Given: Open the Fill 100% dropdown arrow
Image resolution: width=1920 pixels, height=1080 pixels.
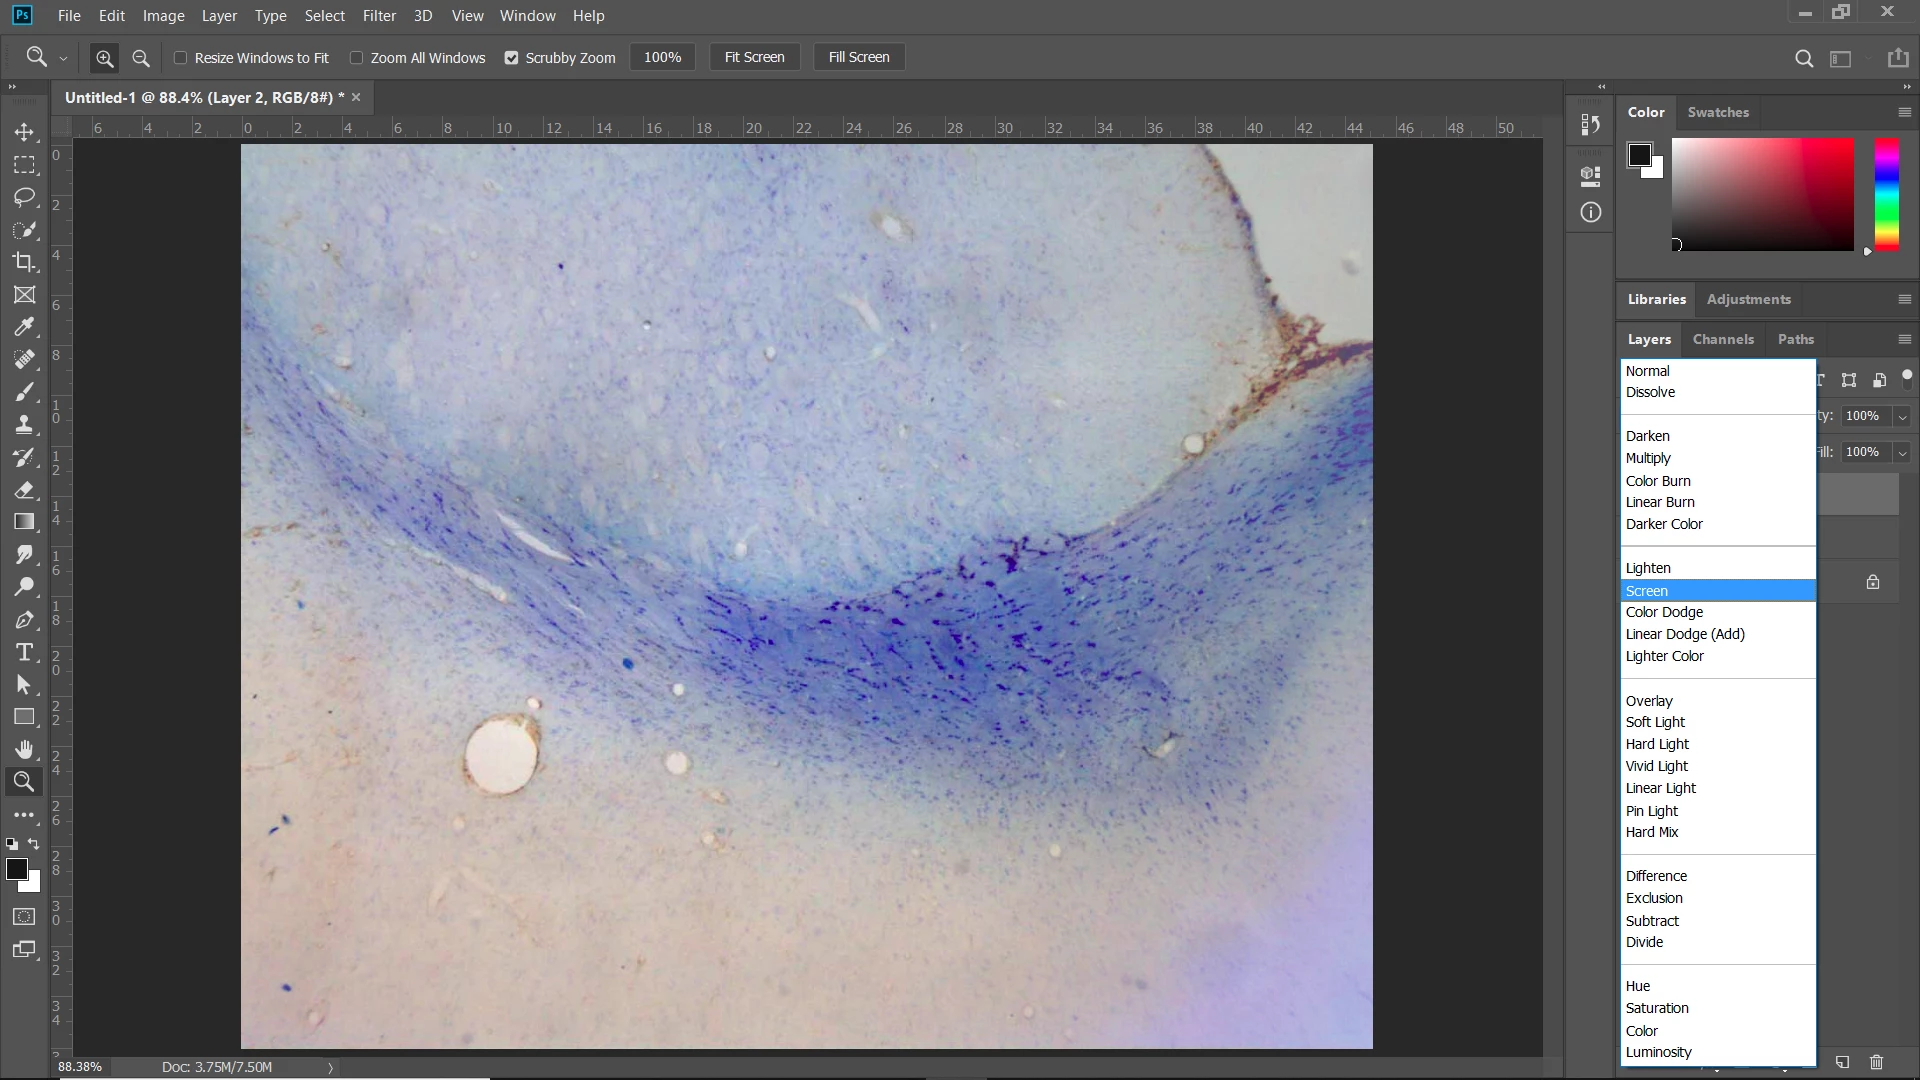Looking at the screenshot, I should [x=1902, y=452].
